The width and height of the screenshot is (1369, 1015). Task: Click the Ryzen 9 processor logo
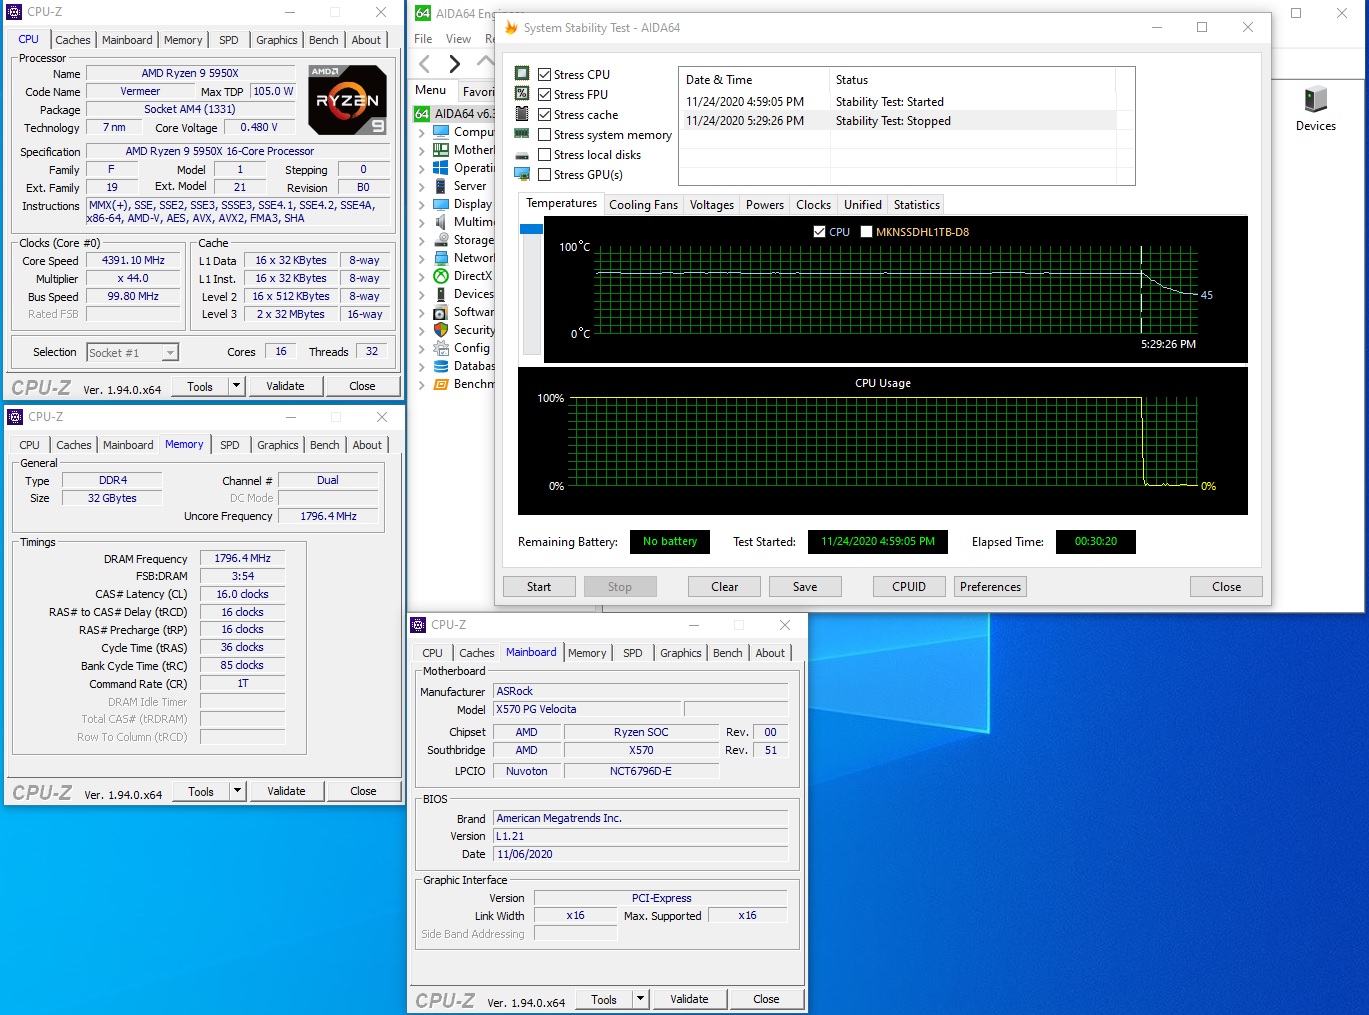tap(347, 100)
